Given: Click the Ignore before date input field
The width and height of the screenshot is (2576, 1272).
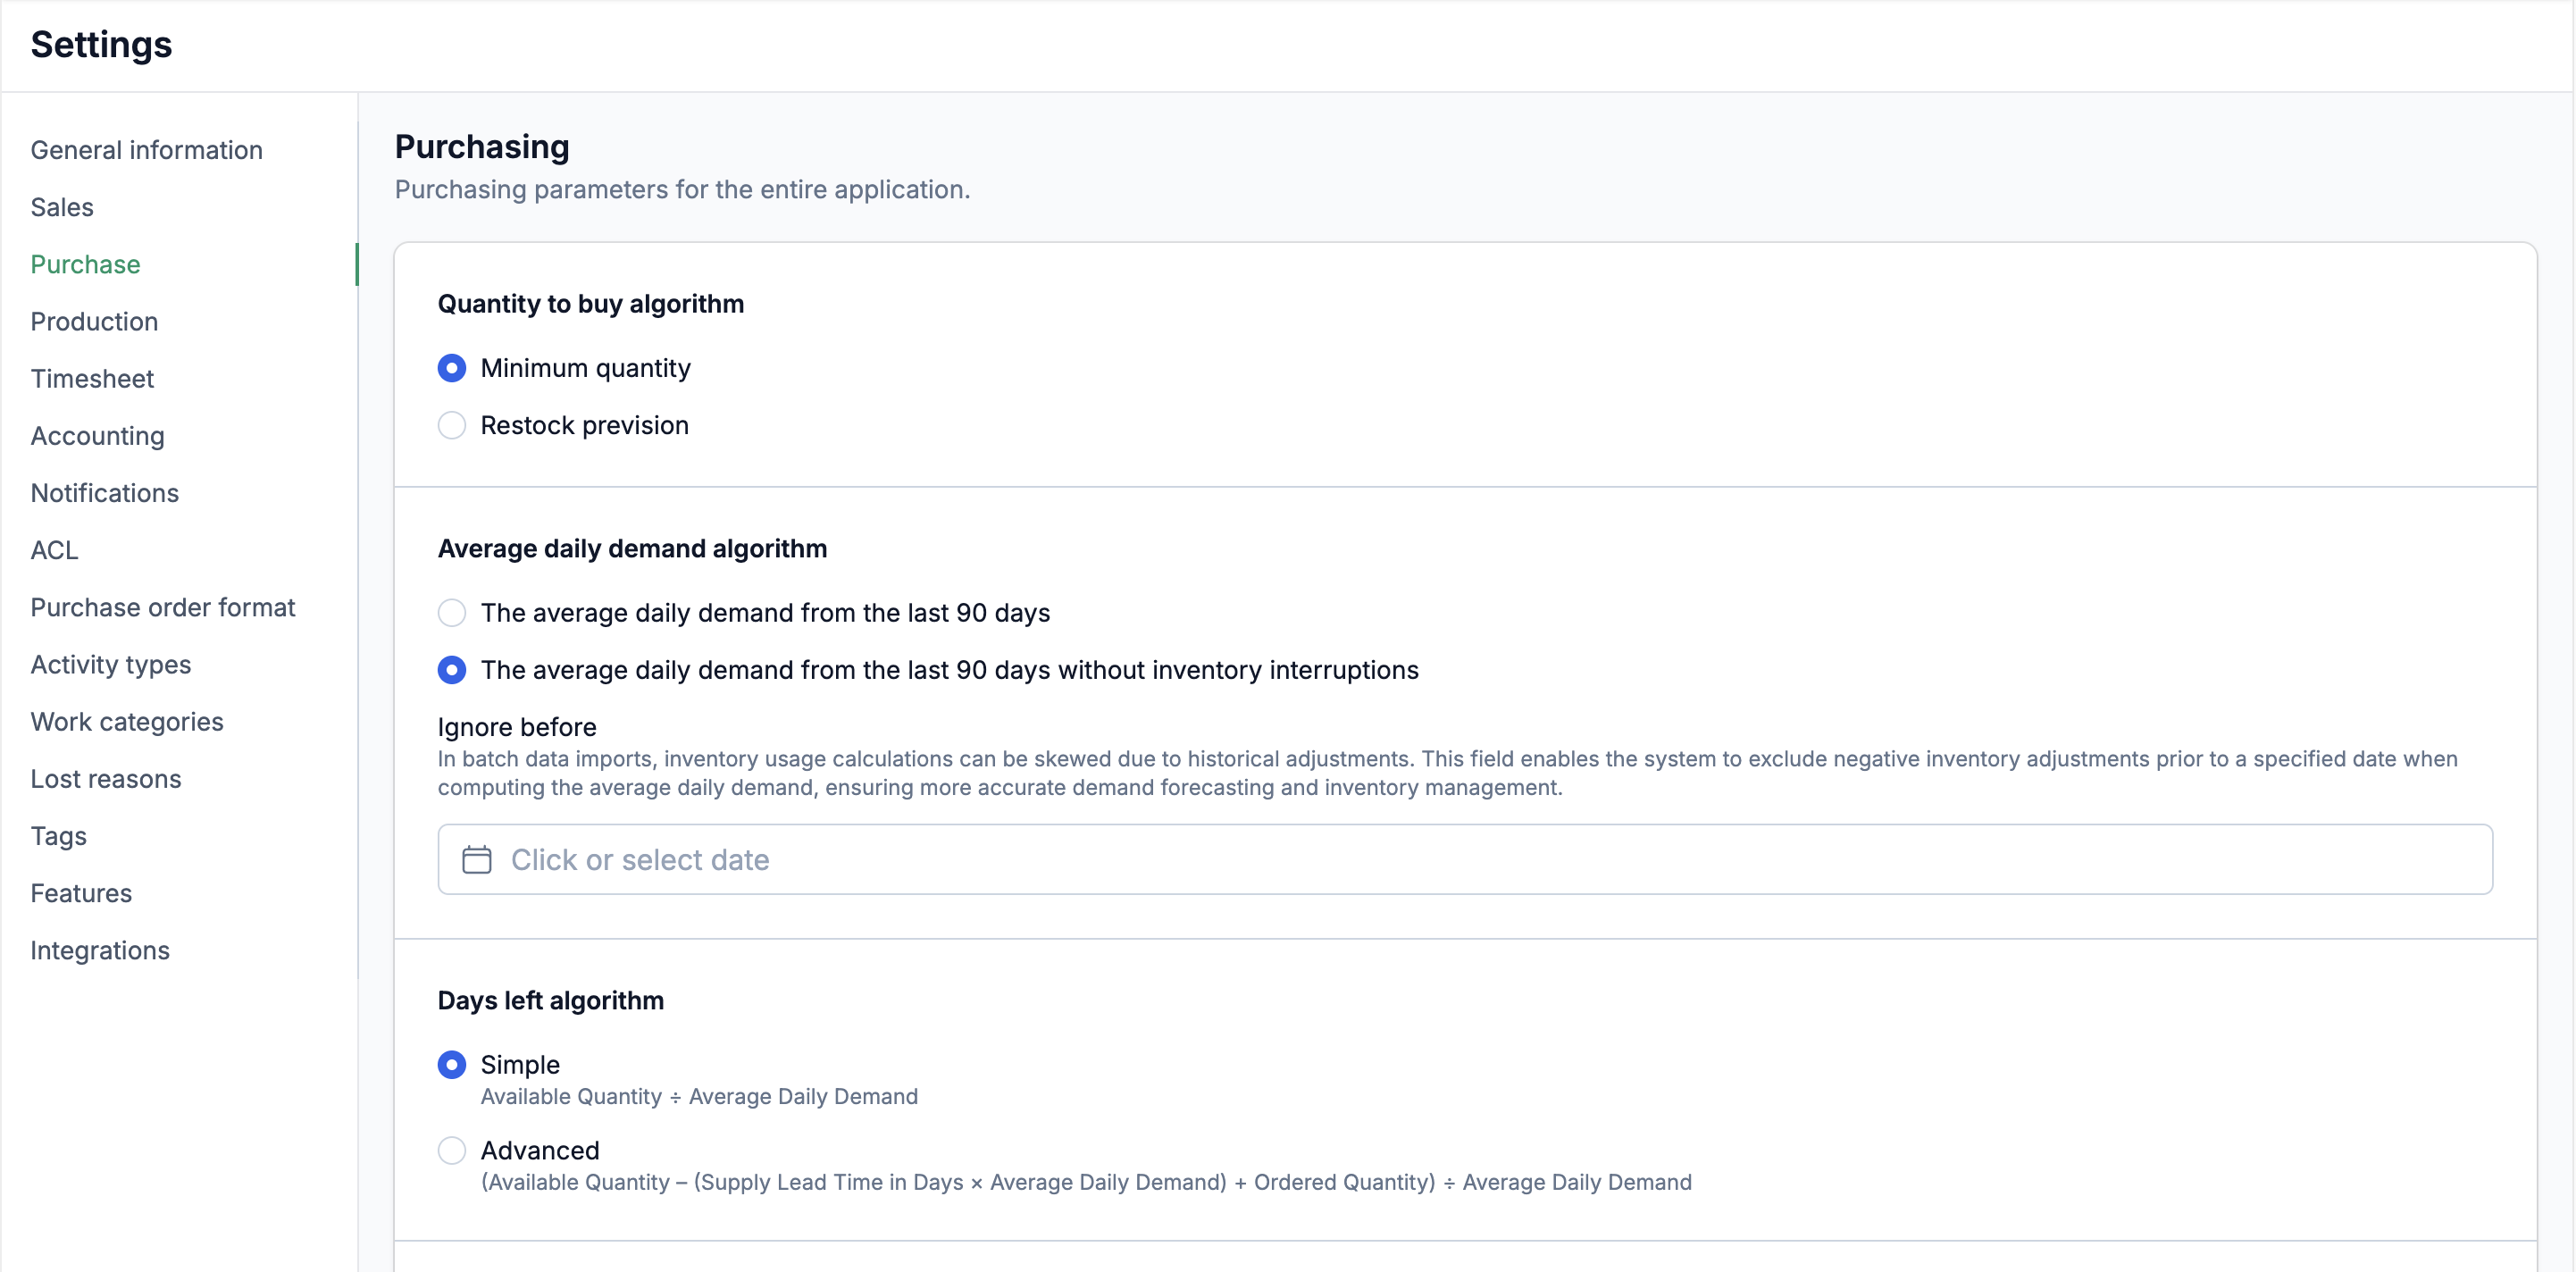Looking at the screenshot, I should click(x=1465, y=859).
